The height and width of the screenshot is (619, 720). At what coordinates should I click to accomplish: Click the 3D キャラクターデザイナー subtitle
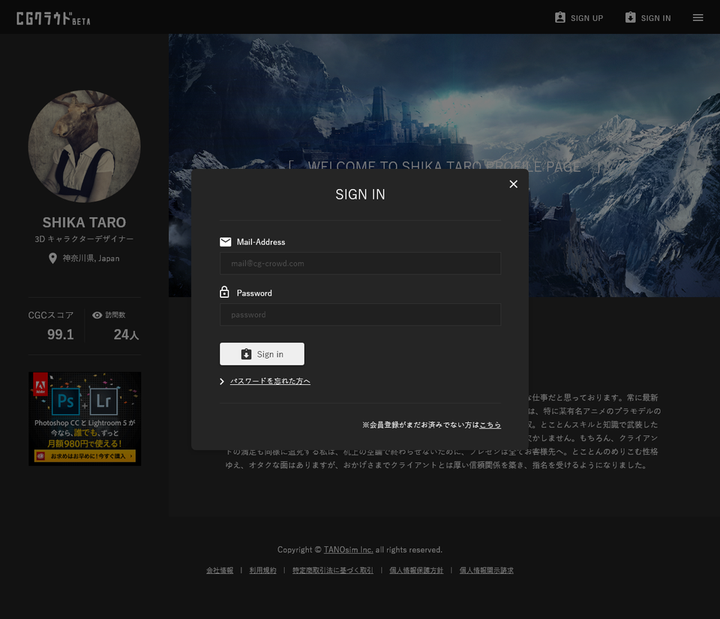coord(84,239)
